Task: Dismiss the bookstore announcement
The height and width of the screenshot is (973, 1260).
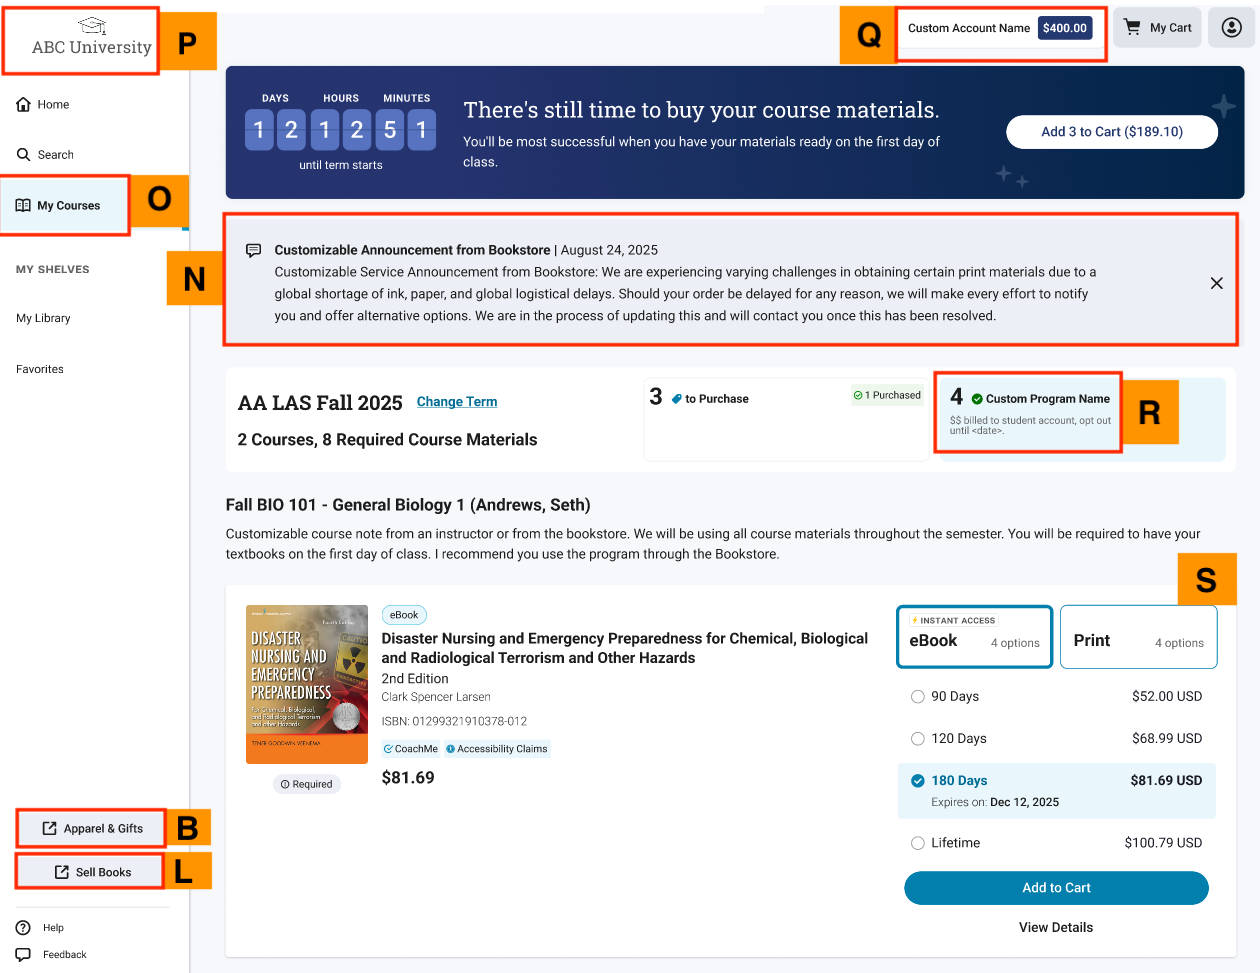Action: (x=1216, y=283)
